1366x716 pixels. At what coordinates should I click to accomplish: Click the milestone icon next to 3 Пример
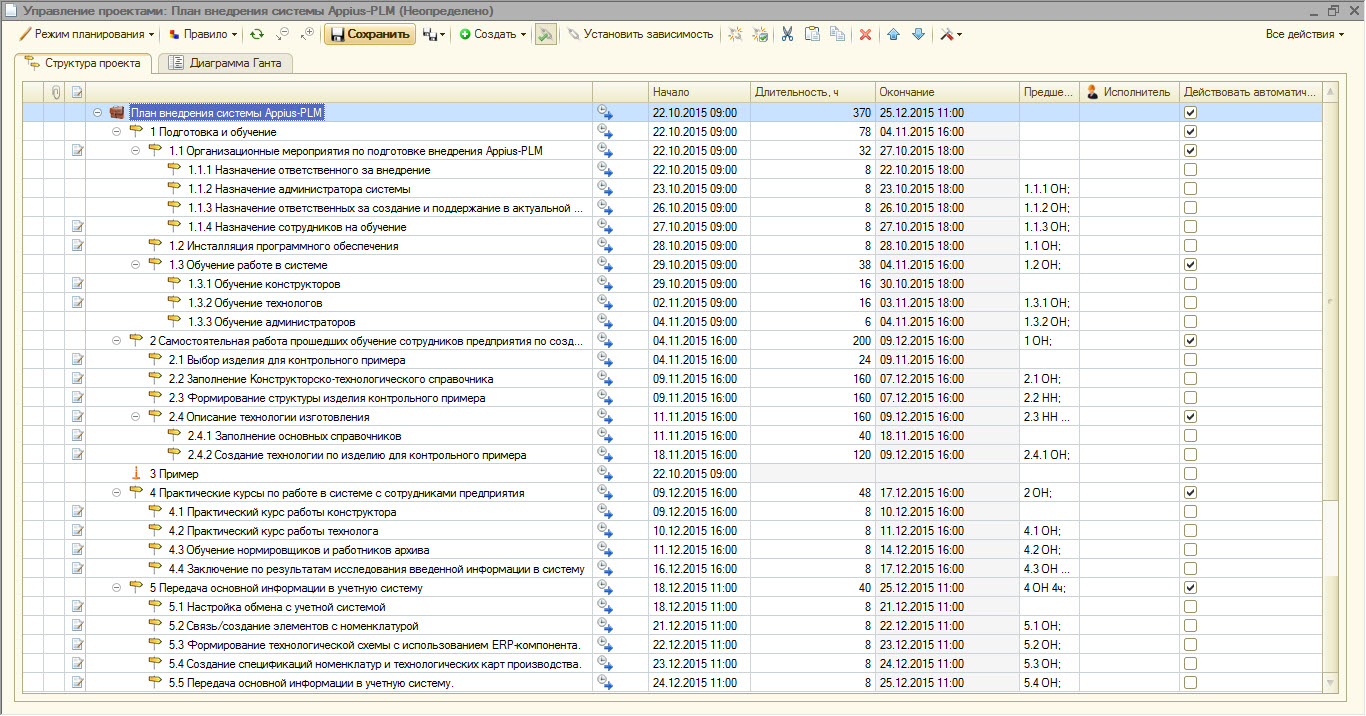click(137, 474)
